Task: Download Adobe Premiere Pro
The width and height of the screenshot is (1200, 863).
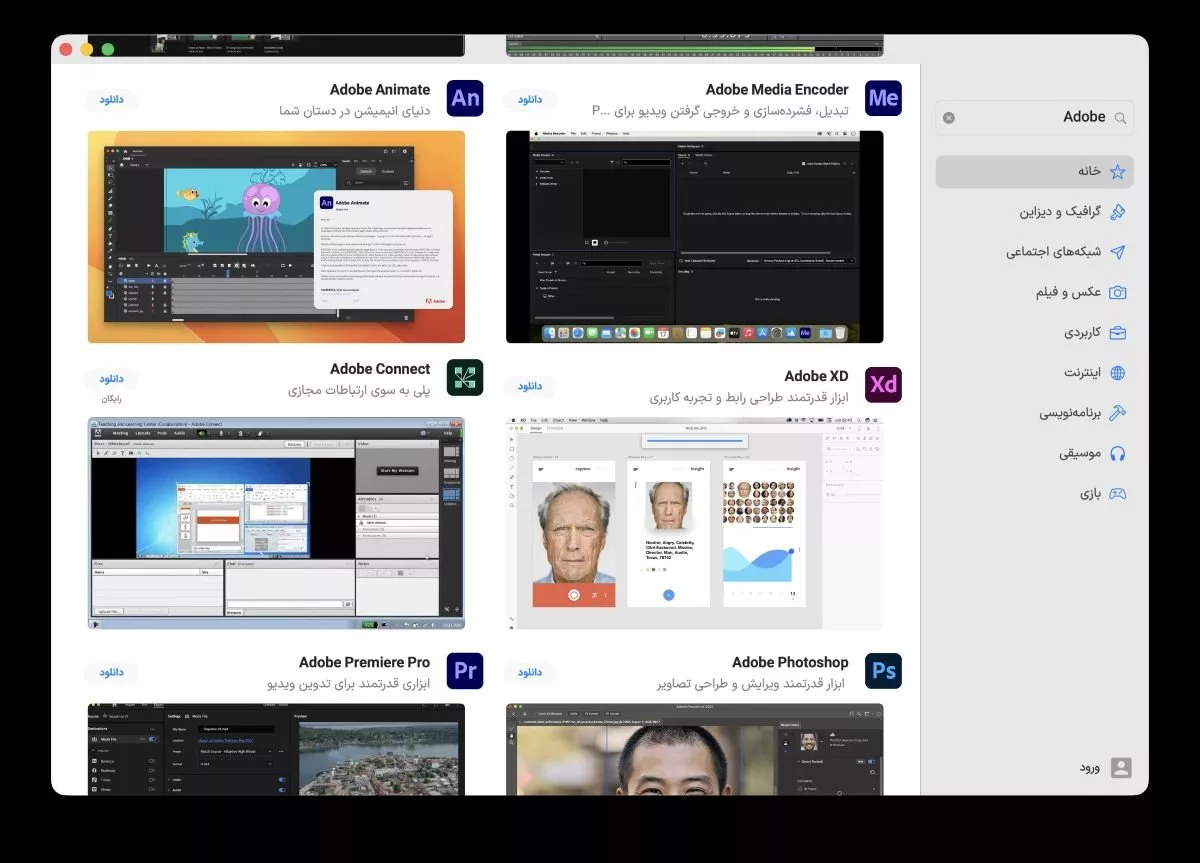Action: click(x=111, y=671)
